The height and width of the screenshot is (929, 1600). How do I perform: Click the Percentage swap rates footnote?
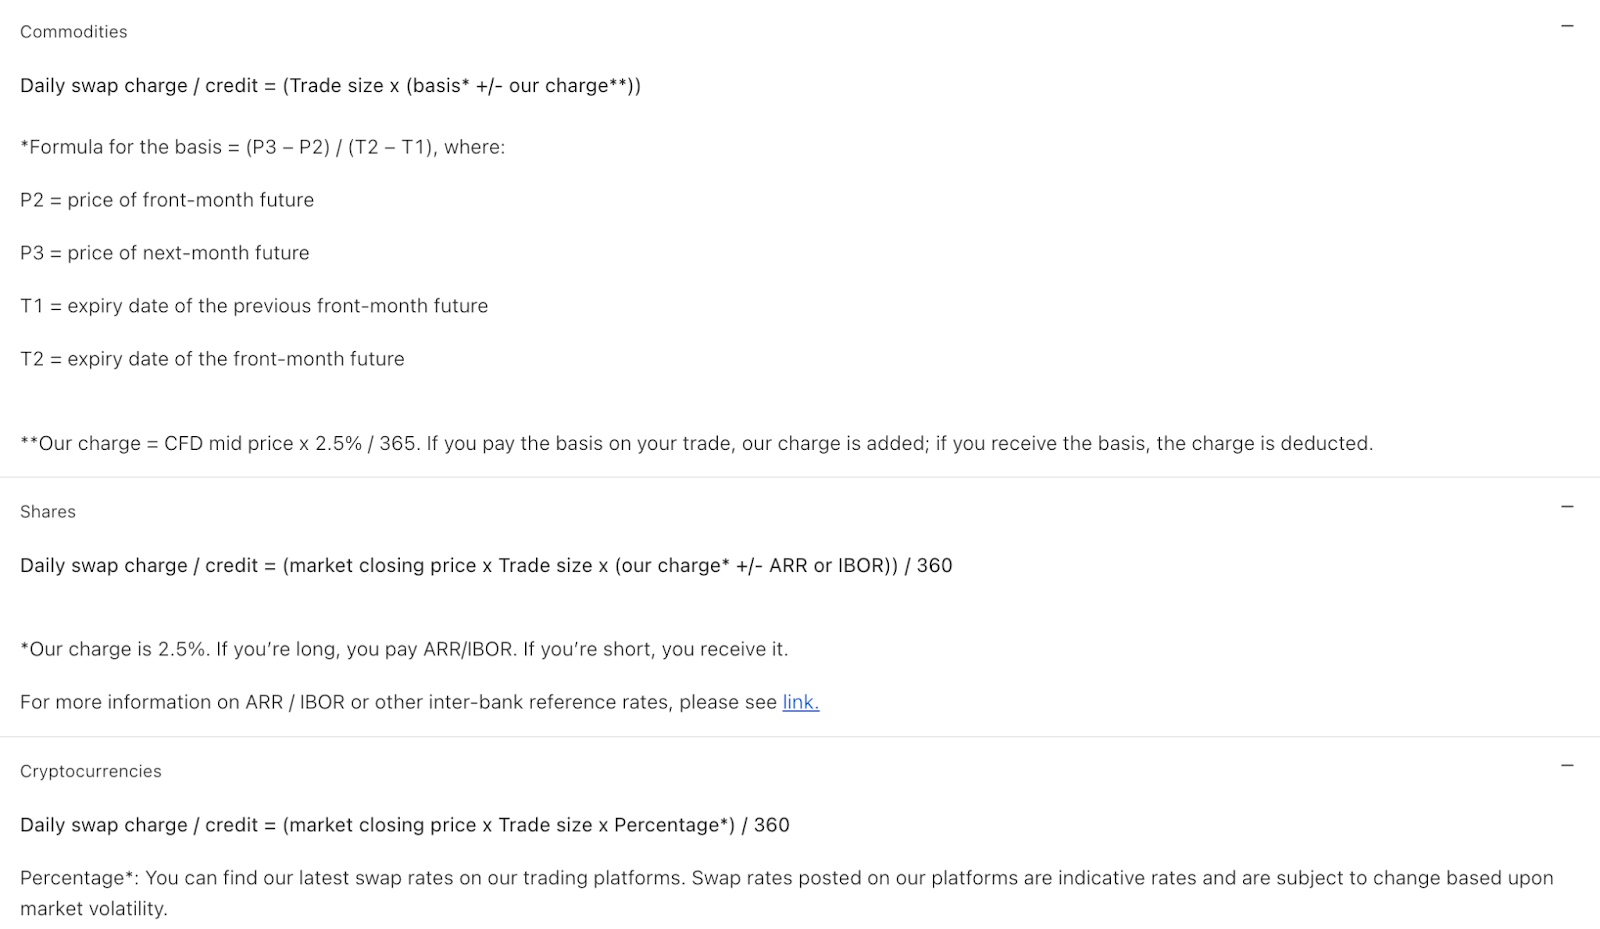click(x=787, y=878)
